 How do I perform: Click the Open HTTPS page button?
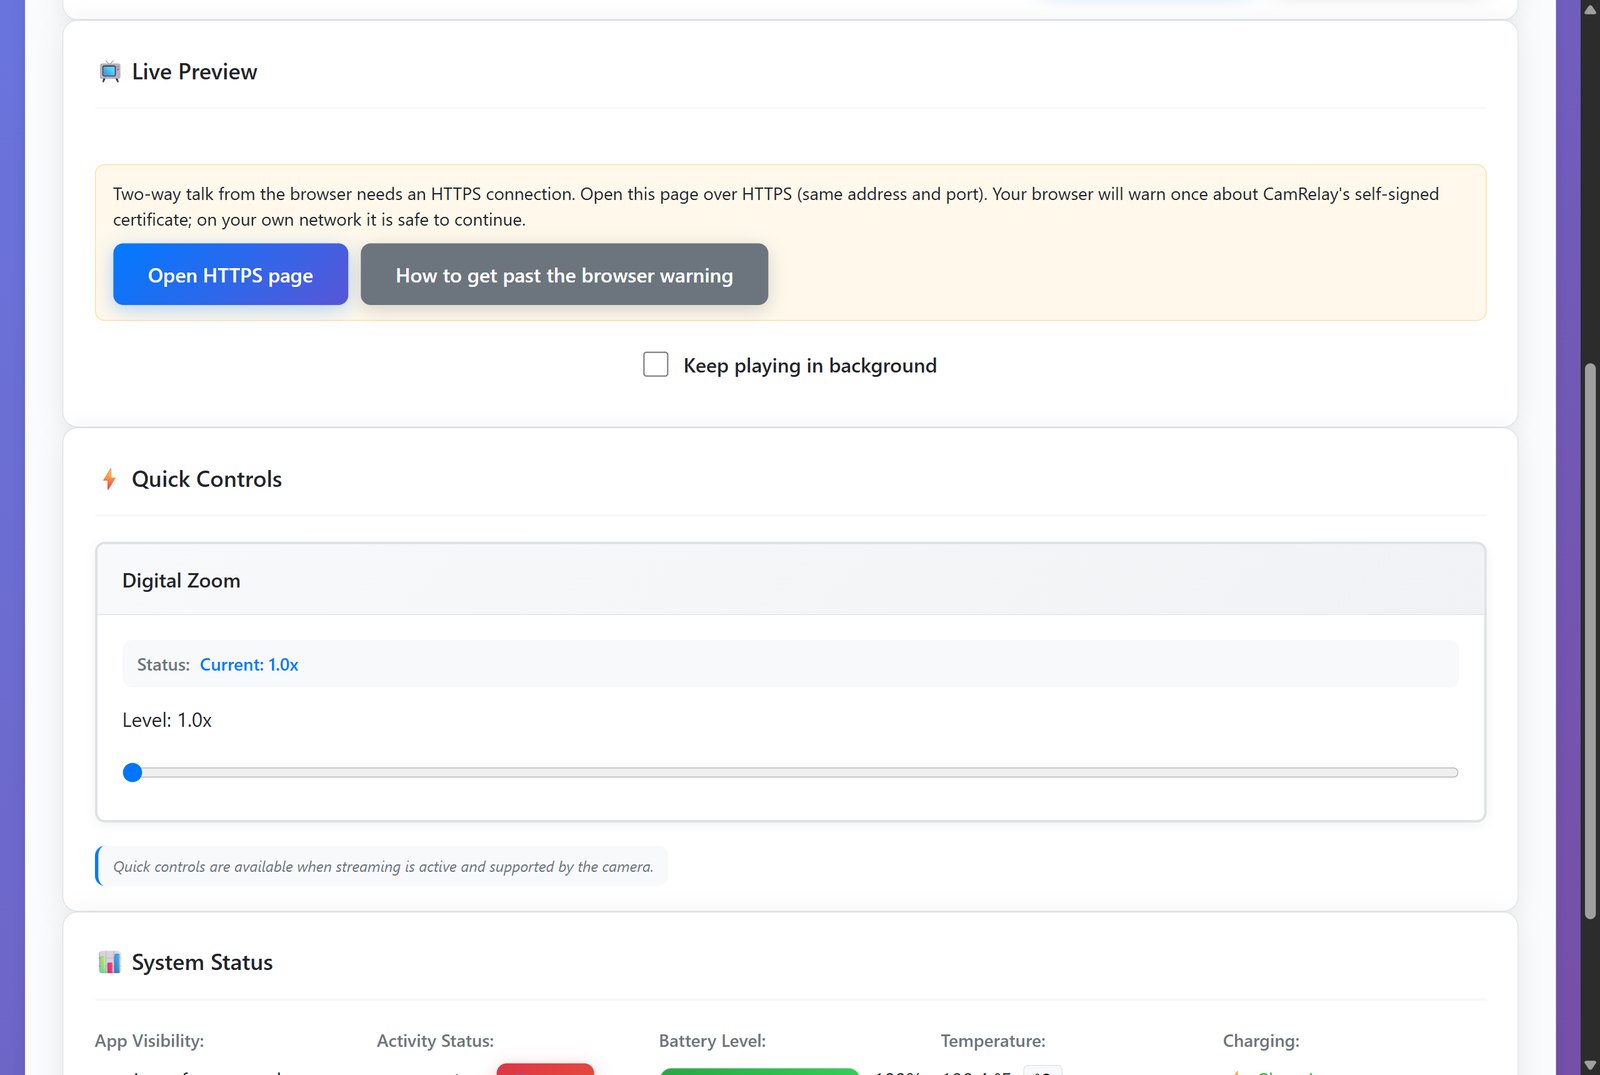pos(230,274)
